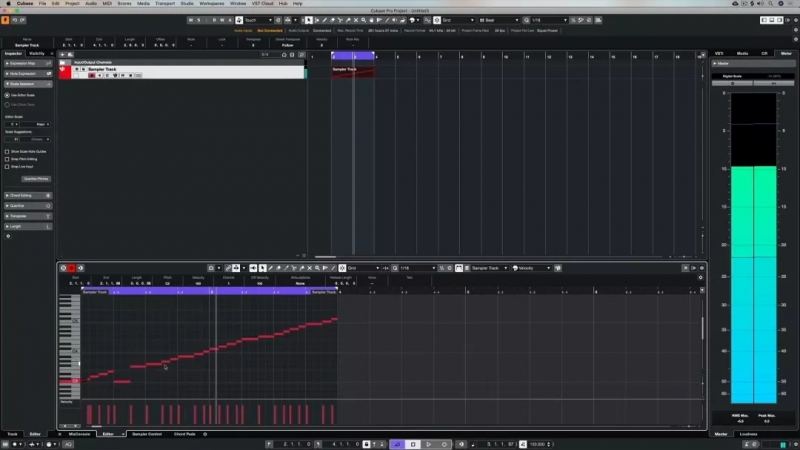
Task: Click the Record button in transport bar
Action: click(444, 444)
